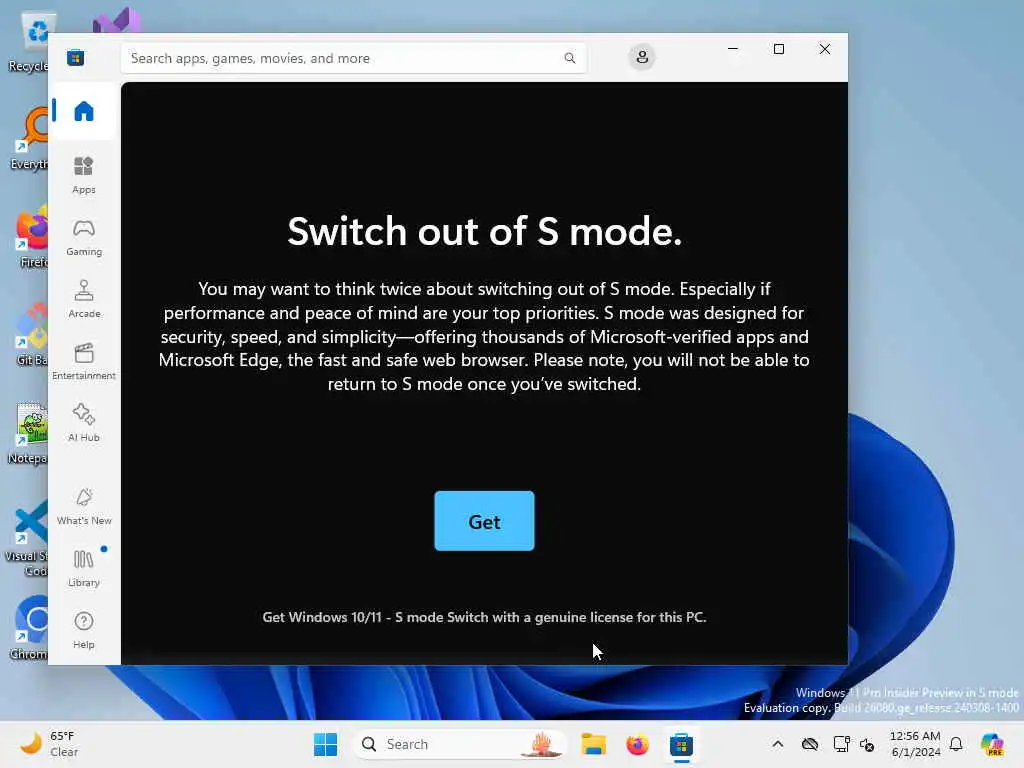Image resolution: width=1024 pixels, height=768 pixels.
Task: Open the Windows Start menu
Action: 325,744
